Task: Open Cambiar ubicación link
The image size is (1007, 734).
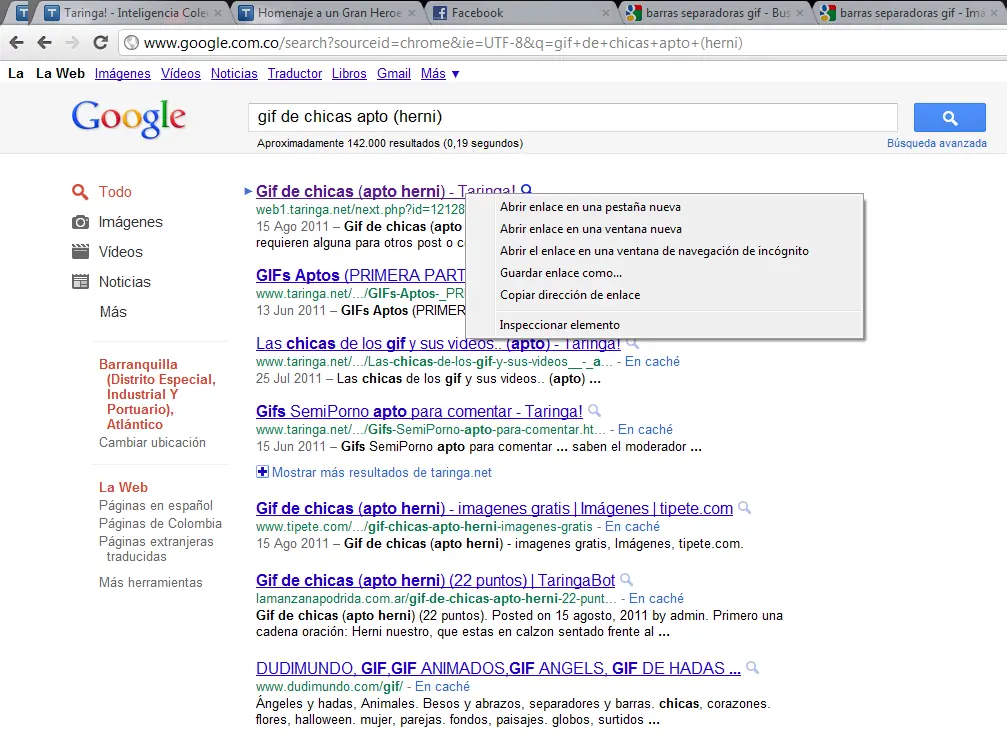Action: (x=152, y=442)
